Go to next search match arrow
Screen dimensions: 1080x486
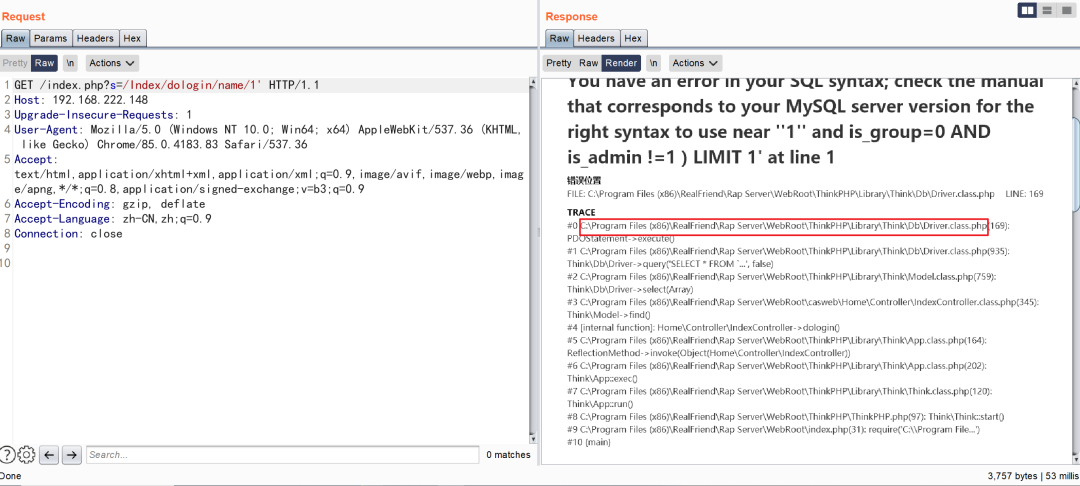tap(72, 454)
